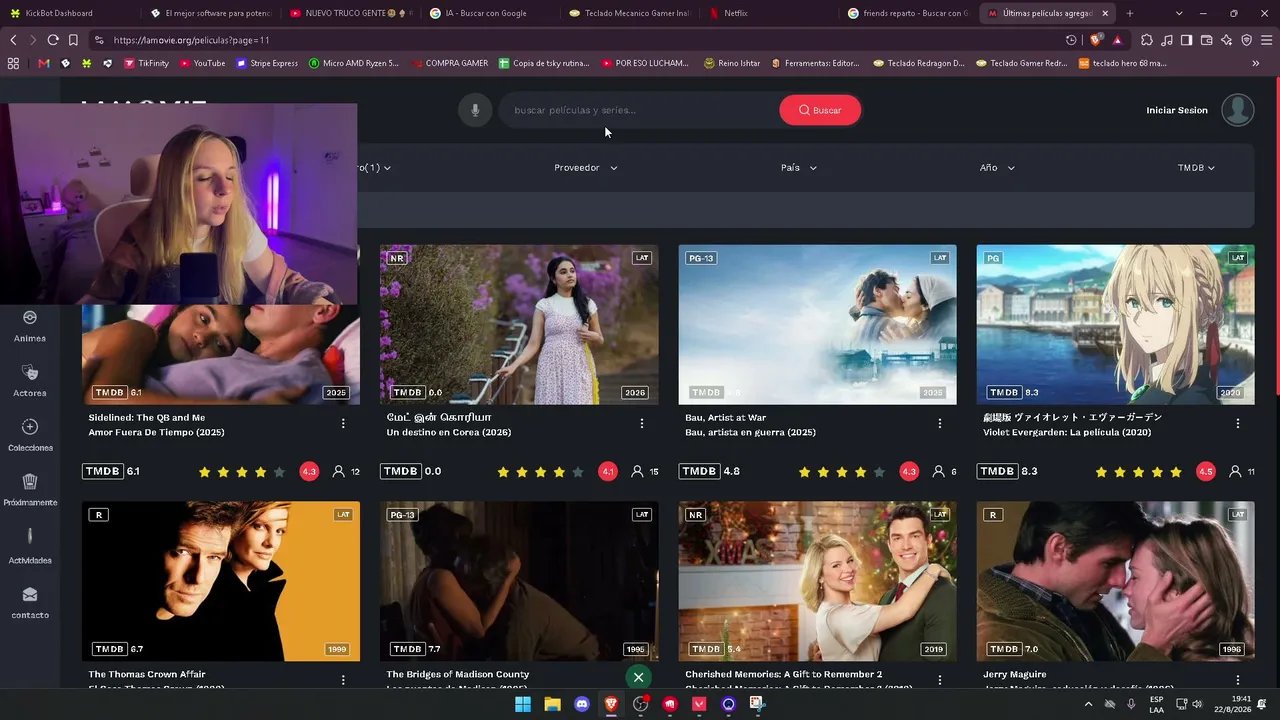Reload the page with browser refresh icon
Viewport: 1280px width, 720px height.
[53, 40]
